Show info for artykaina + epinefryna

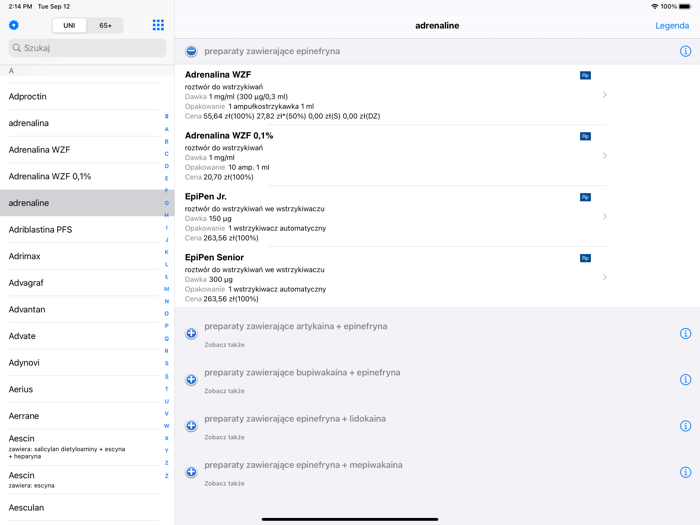click(x=685, y=333)
